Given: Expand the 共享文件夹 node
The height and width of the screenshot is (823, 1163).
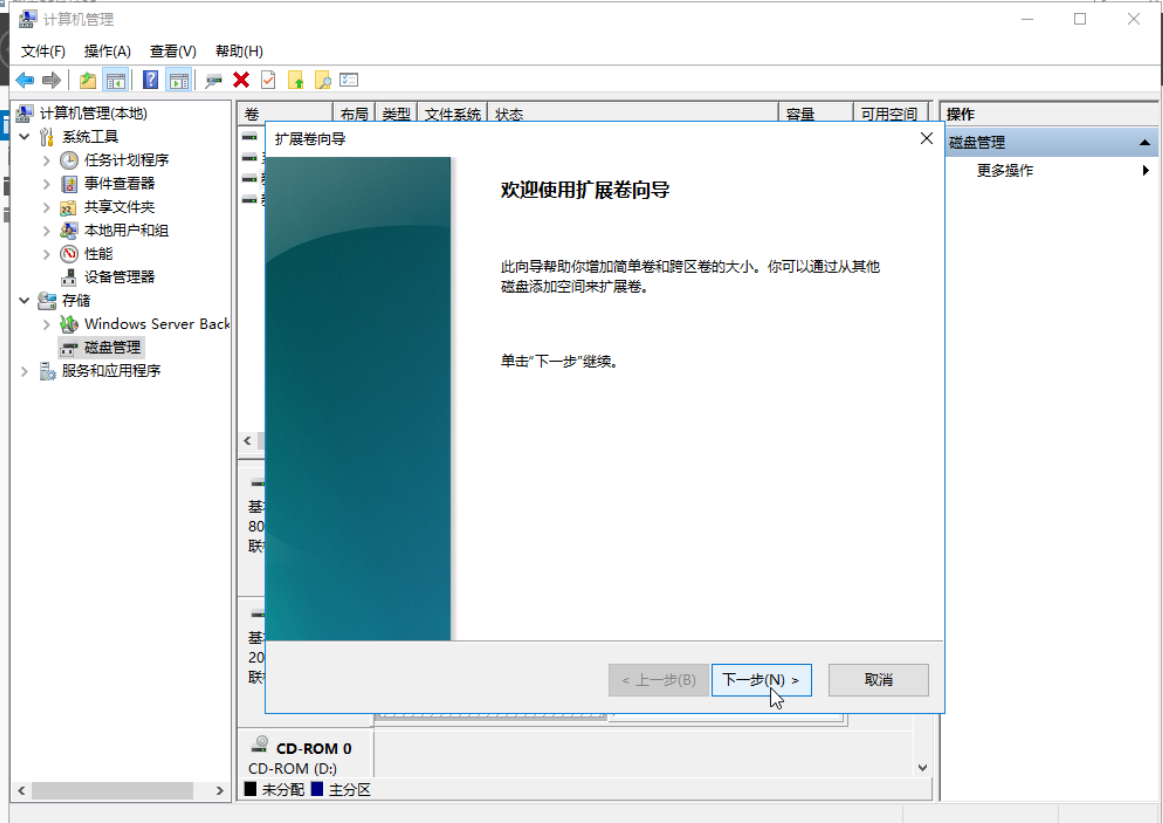Looking at the screenshot, I should point(46,207).
